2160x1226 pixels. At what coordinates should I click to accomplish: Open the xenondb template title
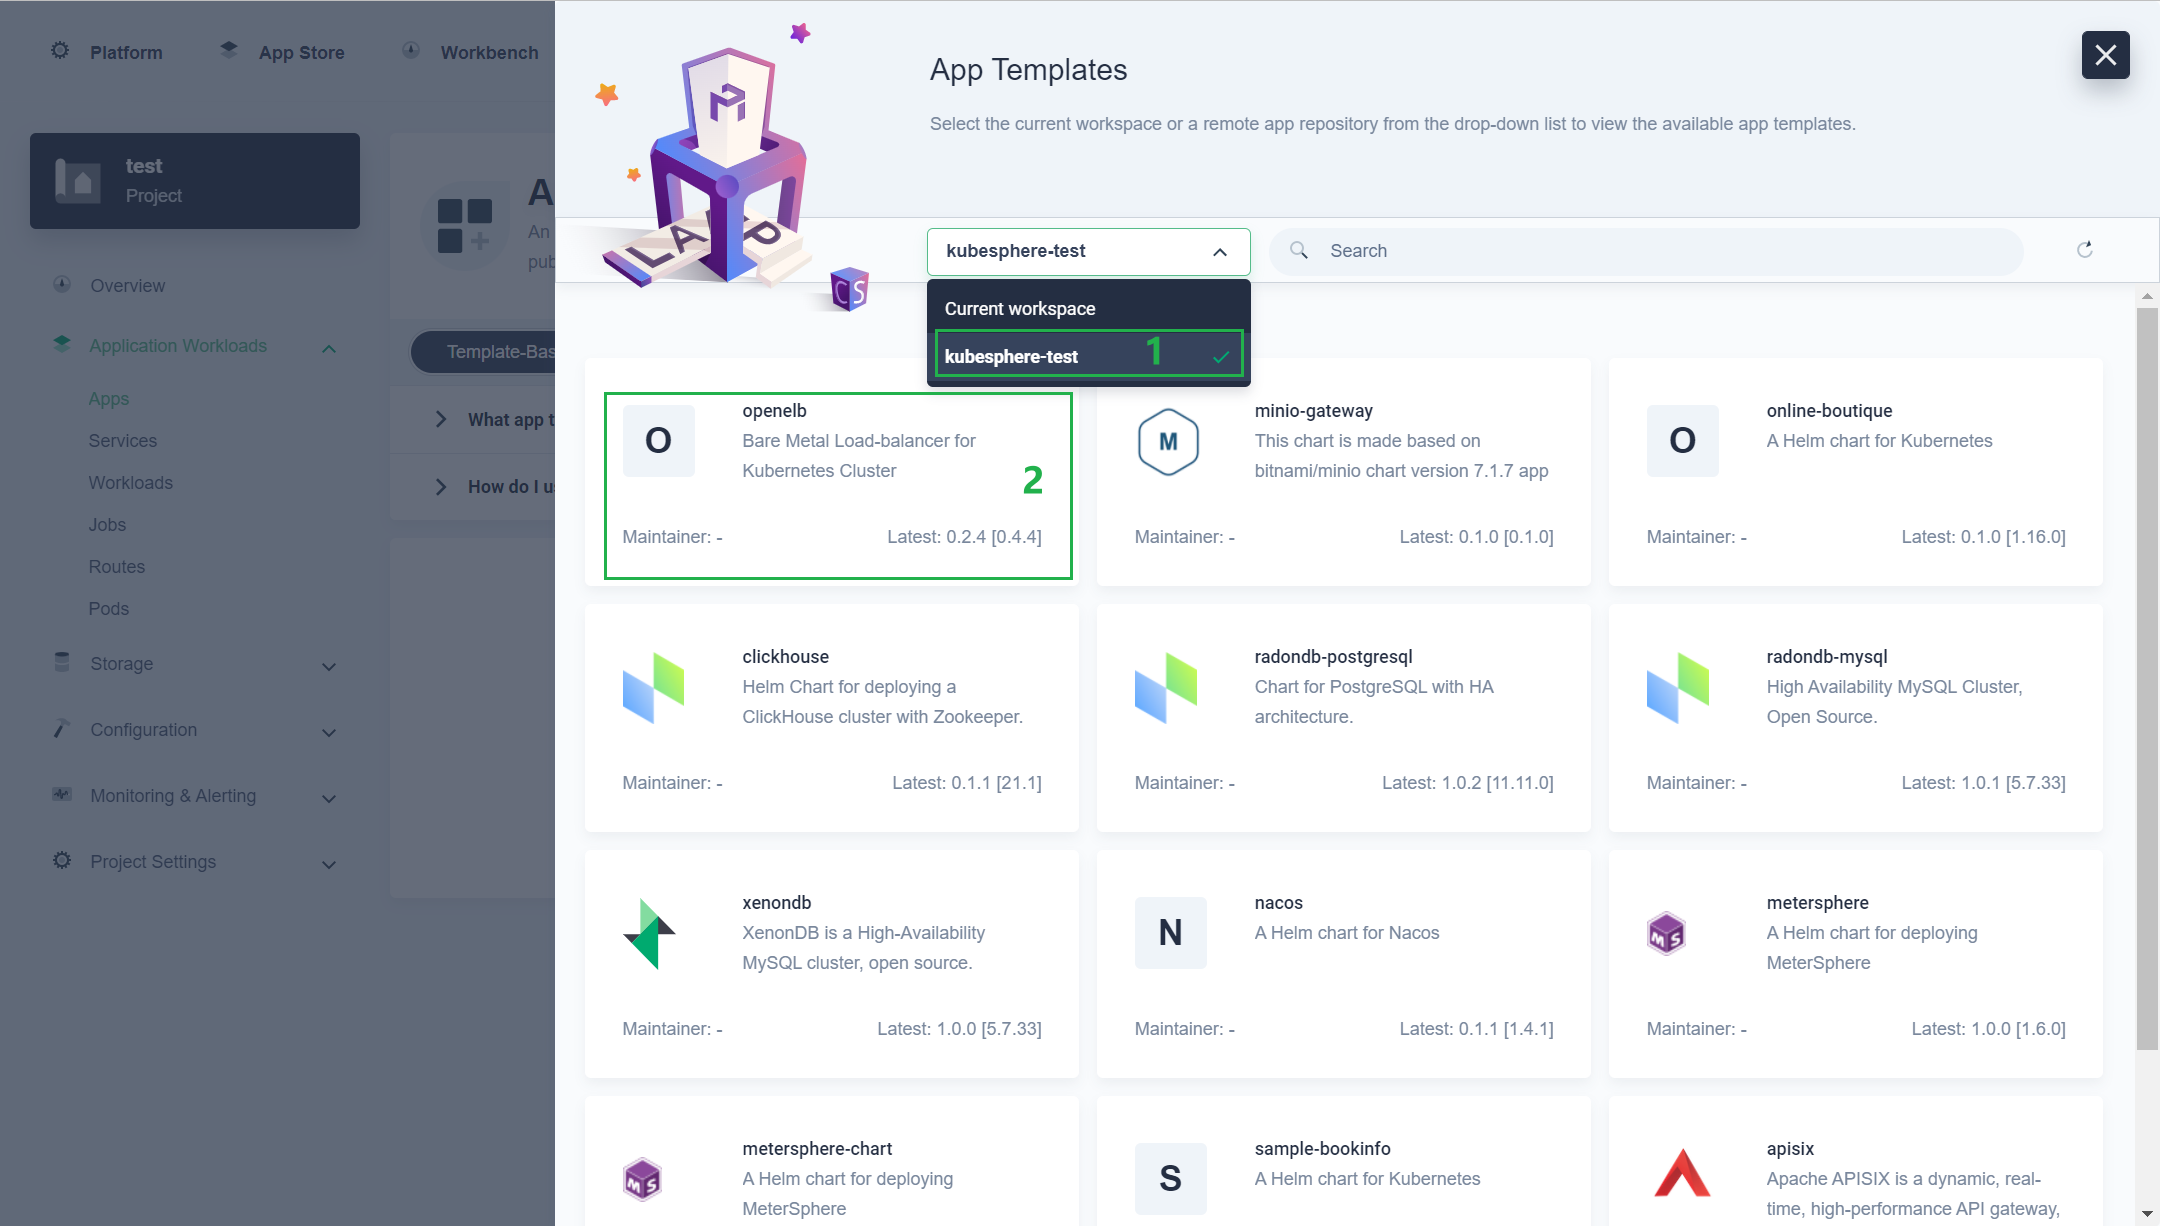776,903
